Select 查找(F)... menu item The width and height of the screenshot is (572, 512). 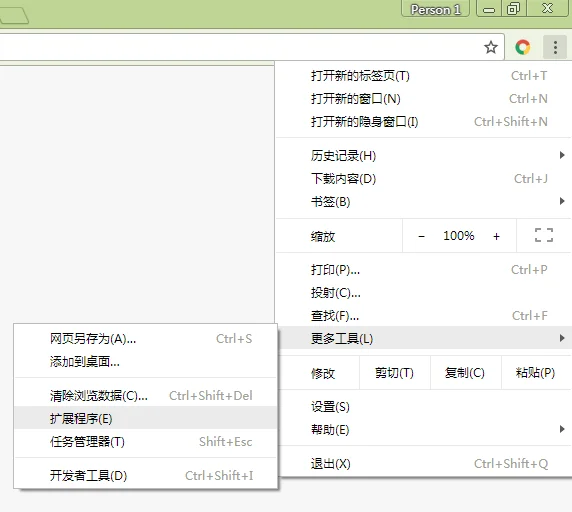[x=423, y=316]
